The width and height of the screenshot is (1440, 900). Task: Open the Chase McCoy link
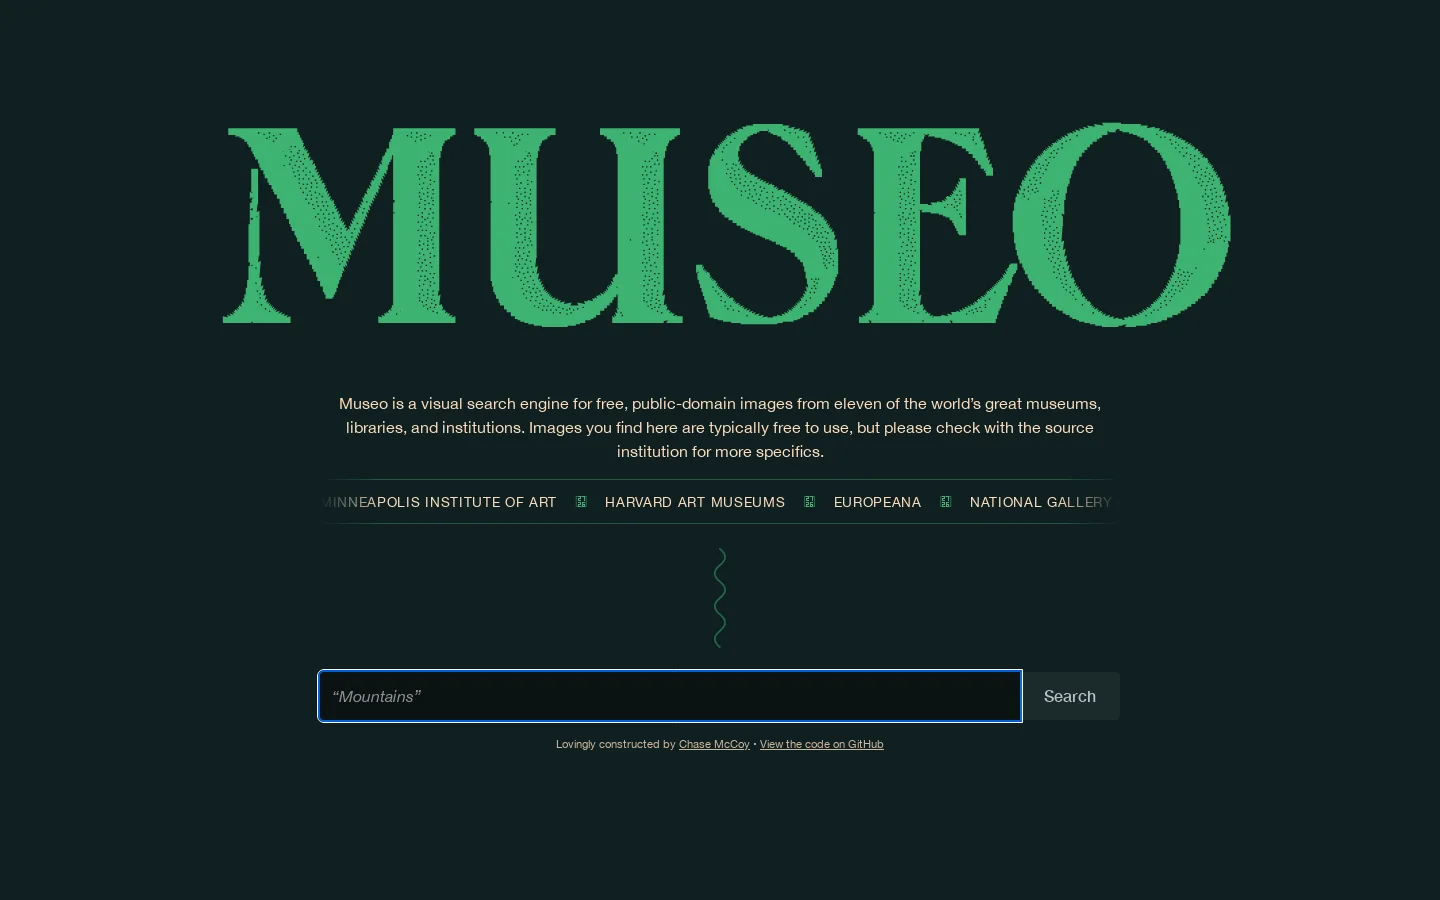[714, 744]
